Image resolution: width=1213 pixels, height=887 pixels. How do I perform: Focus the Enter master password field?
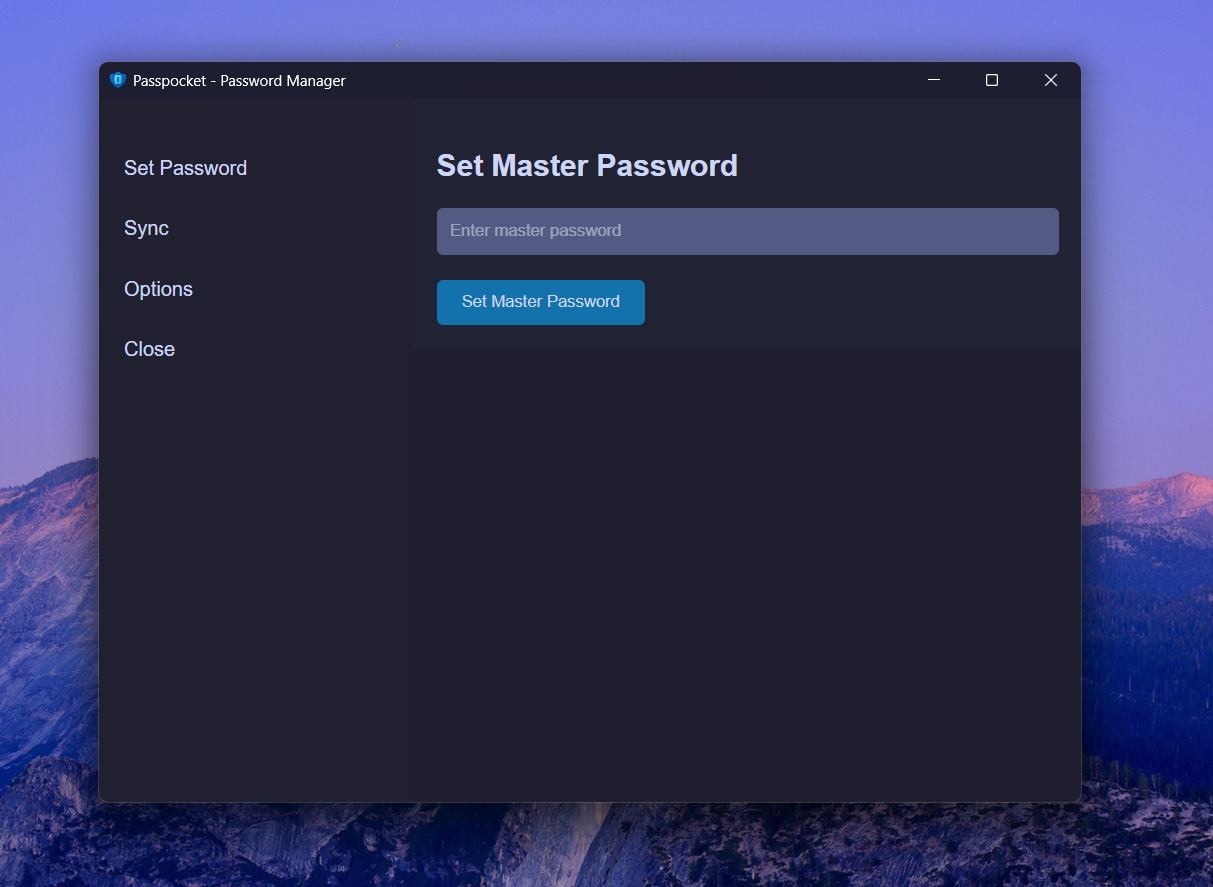pyautogui.click(x=747, y=231)
